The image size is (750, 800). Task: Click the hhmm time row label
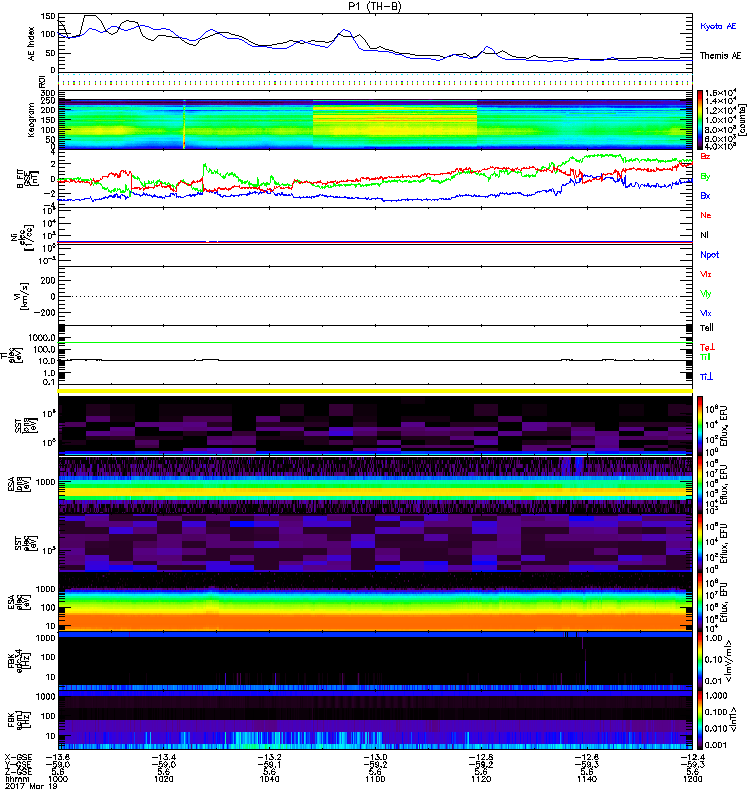17,779
